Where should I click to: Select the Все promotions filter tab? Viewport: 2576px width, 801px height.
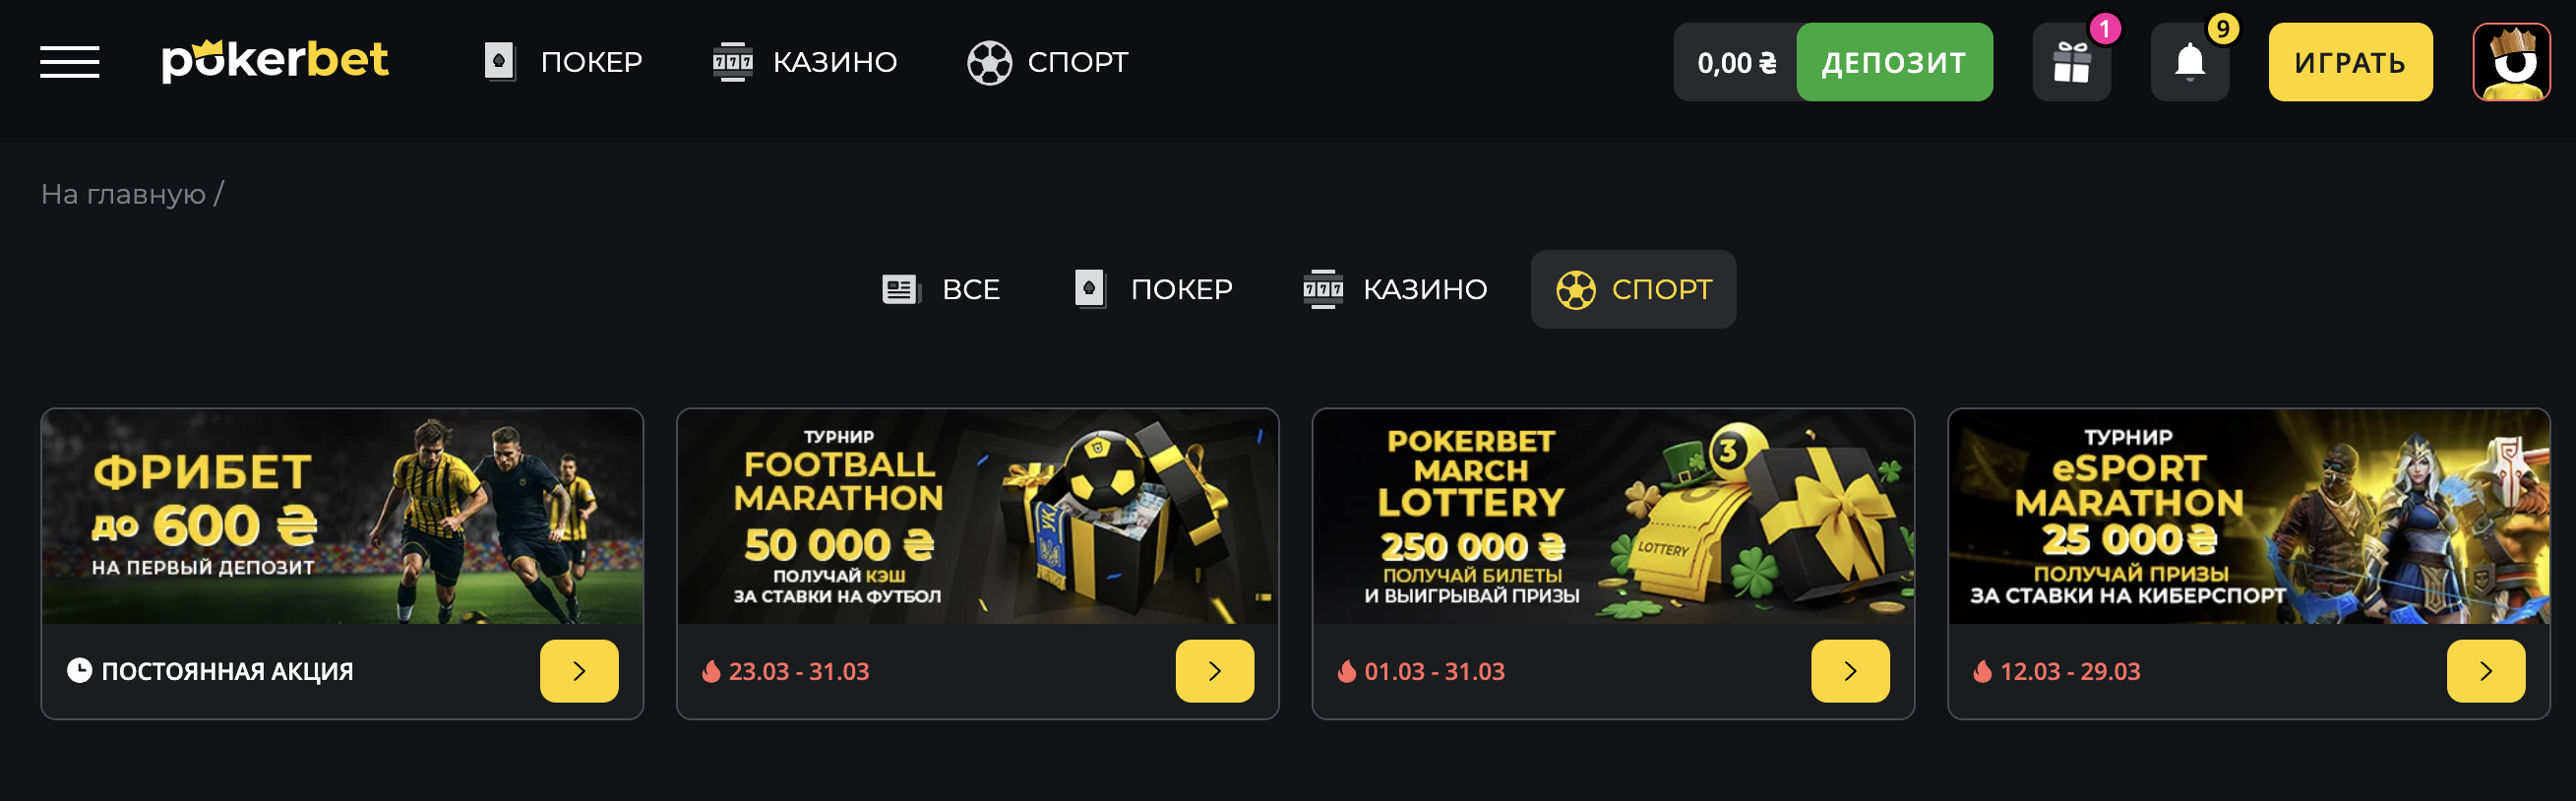coord(941,289)
